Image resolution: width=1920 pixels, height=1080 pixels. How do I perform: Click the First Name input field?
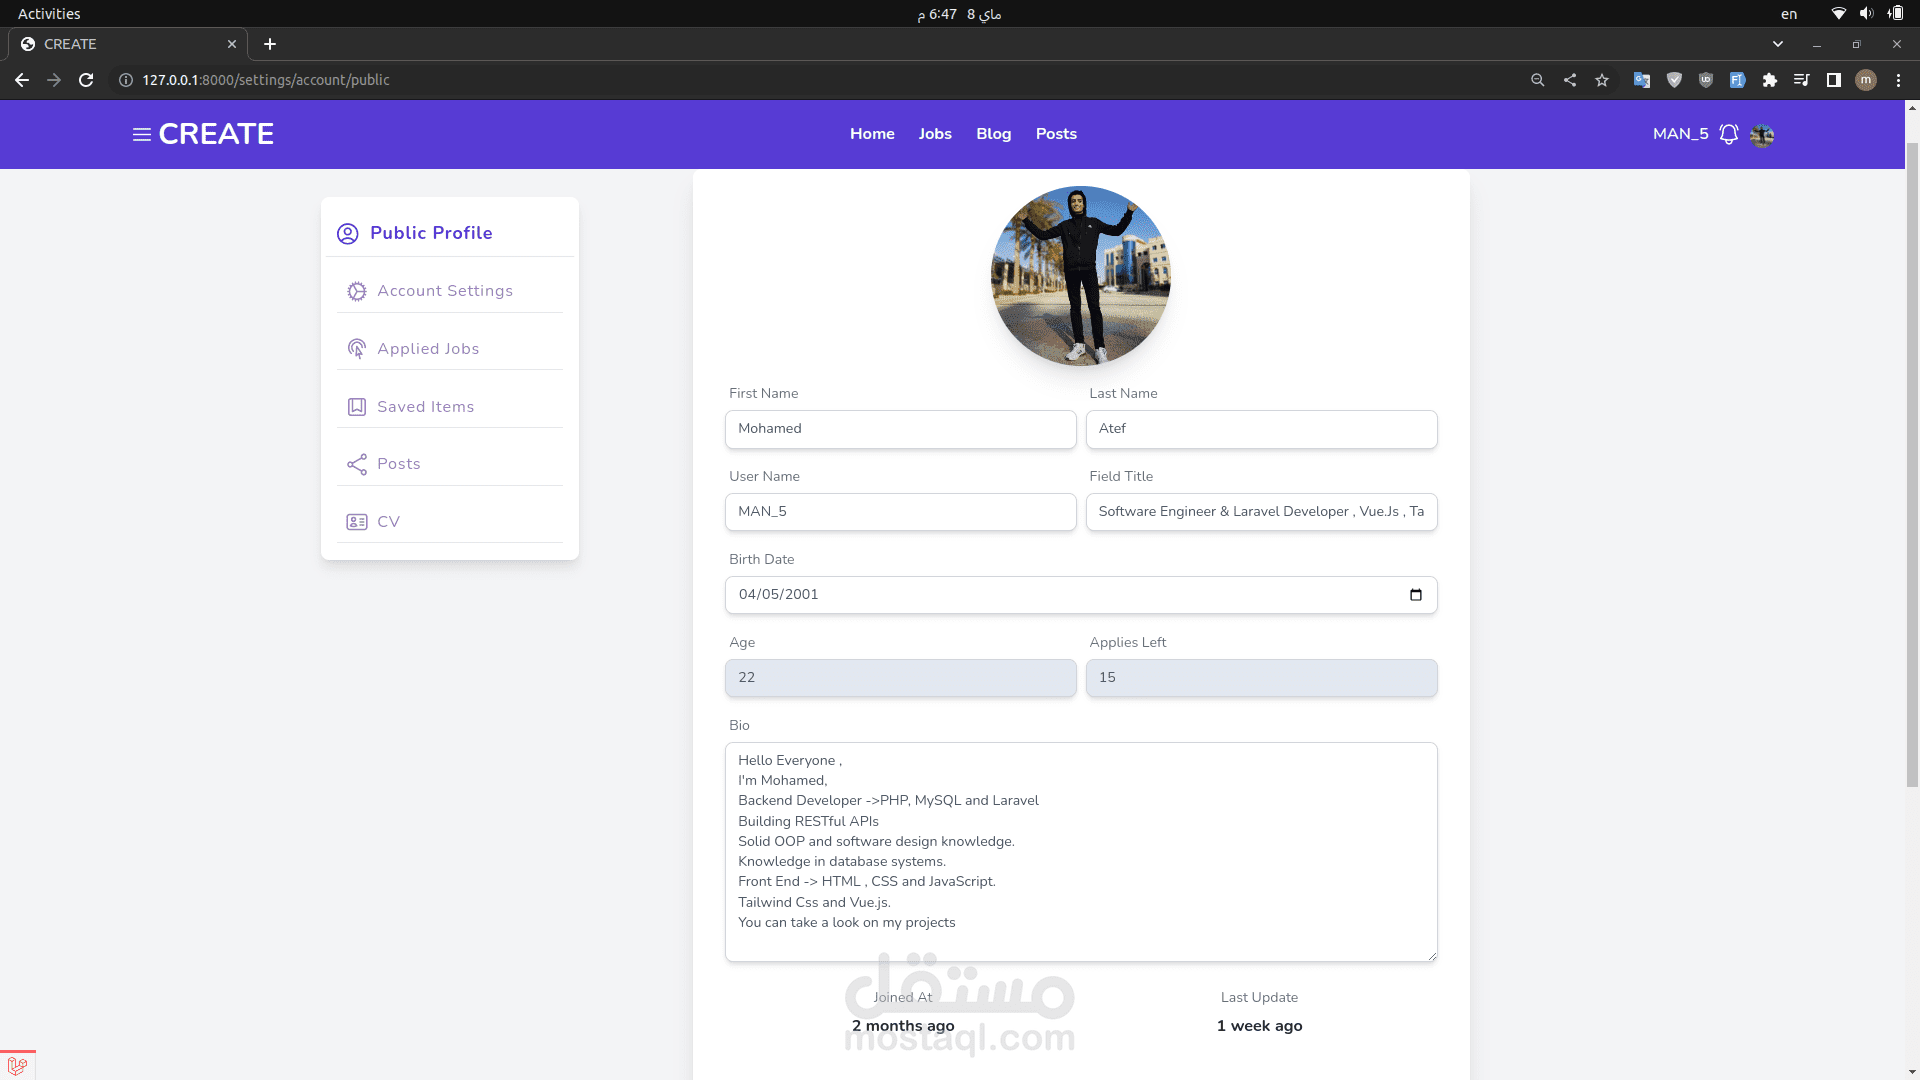pos(900,429)
